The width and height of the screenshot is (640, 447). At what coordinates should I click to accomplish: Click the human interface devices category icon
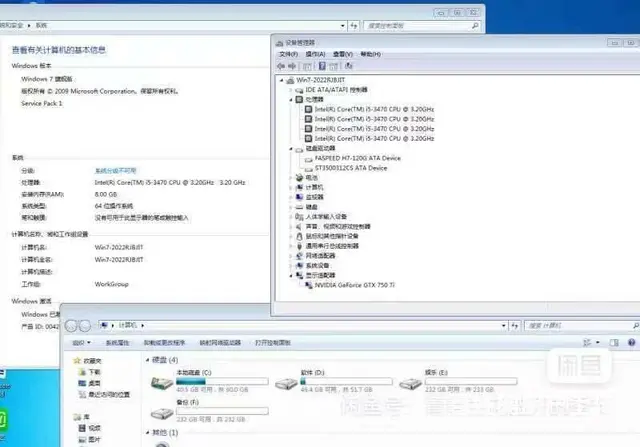click(299, 217)
